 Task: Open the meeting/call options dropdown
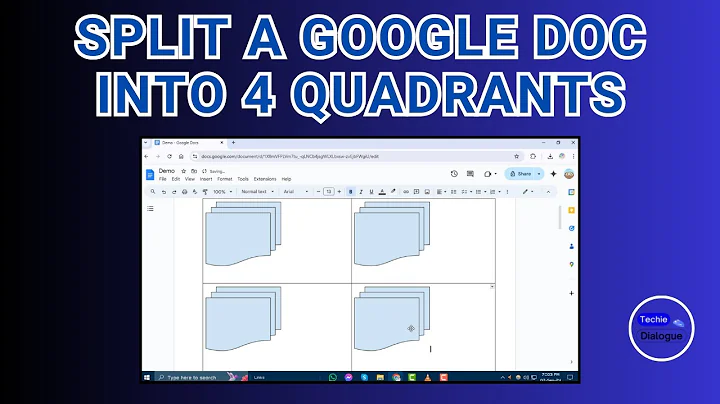coord(490,174)
